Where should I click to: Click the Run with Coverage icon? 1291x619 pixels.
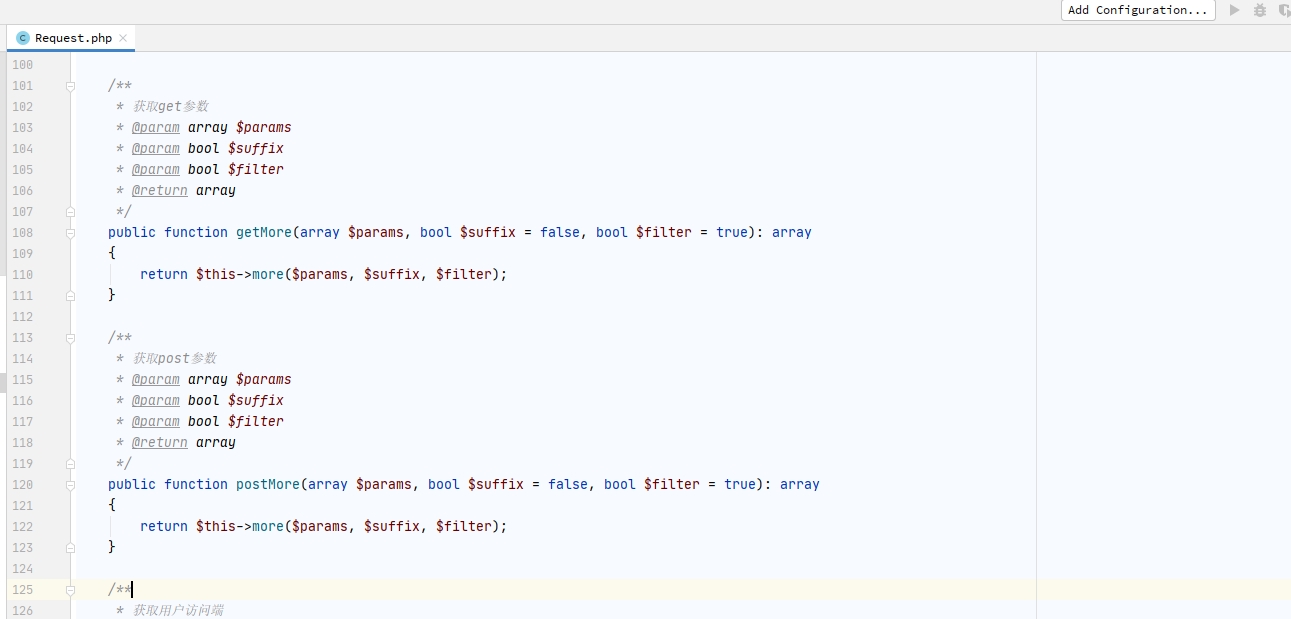[1284, 10]
